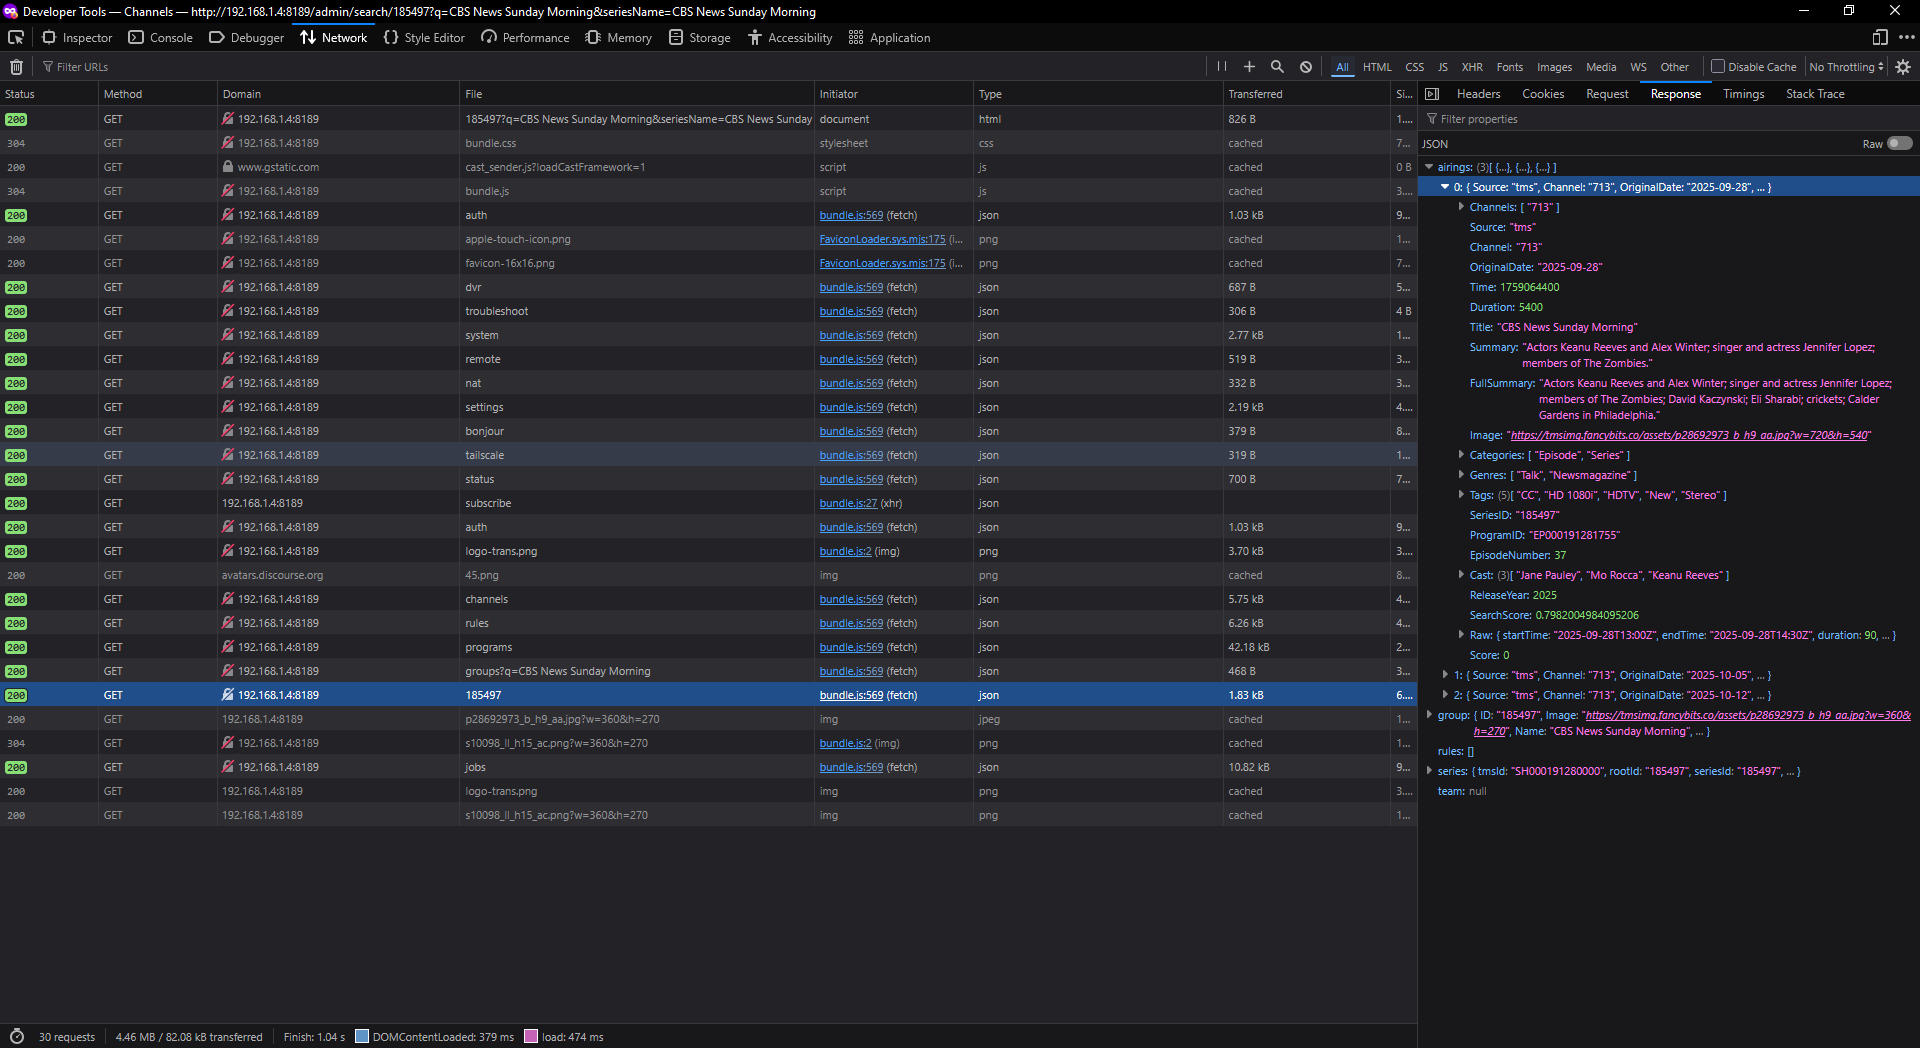Open request blocking icon
This screenshot has height=1048, width=1920.
click(1305, 67)
